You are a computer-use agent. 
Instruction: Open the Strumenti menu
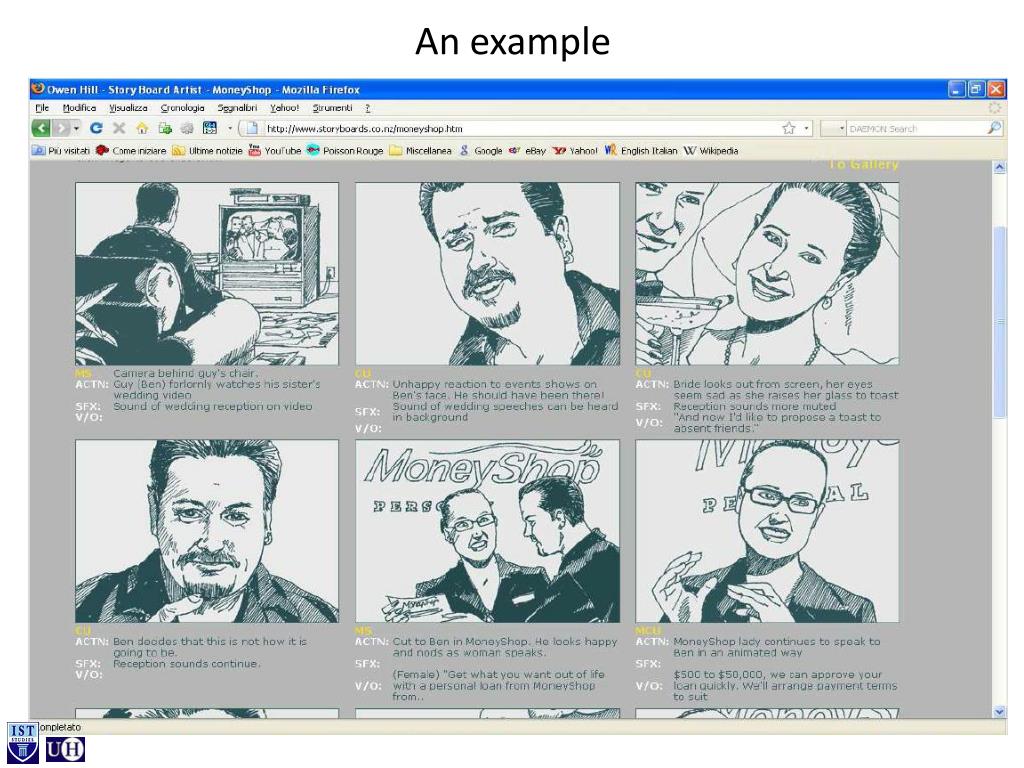point(332,108)
